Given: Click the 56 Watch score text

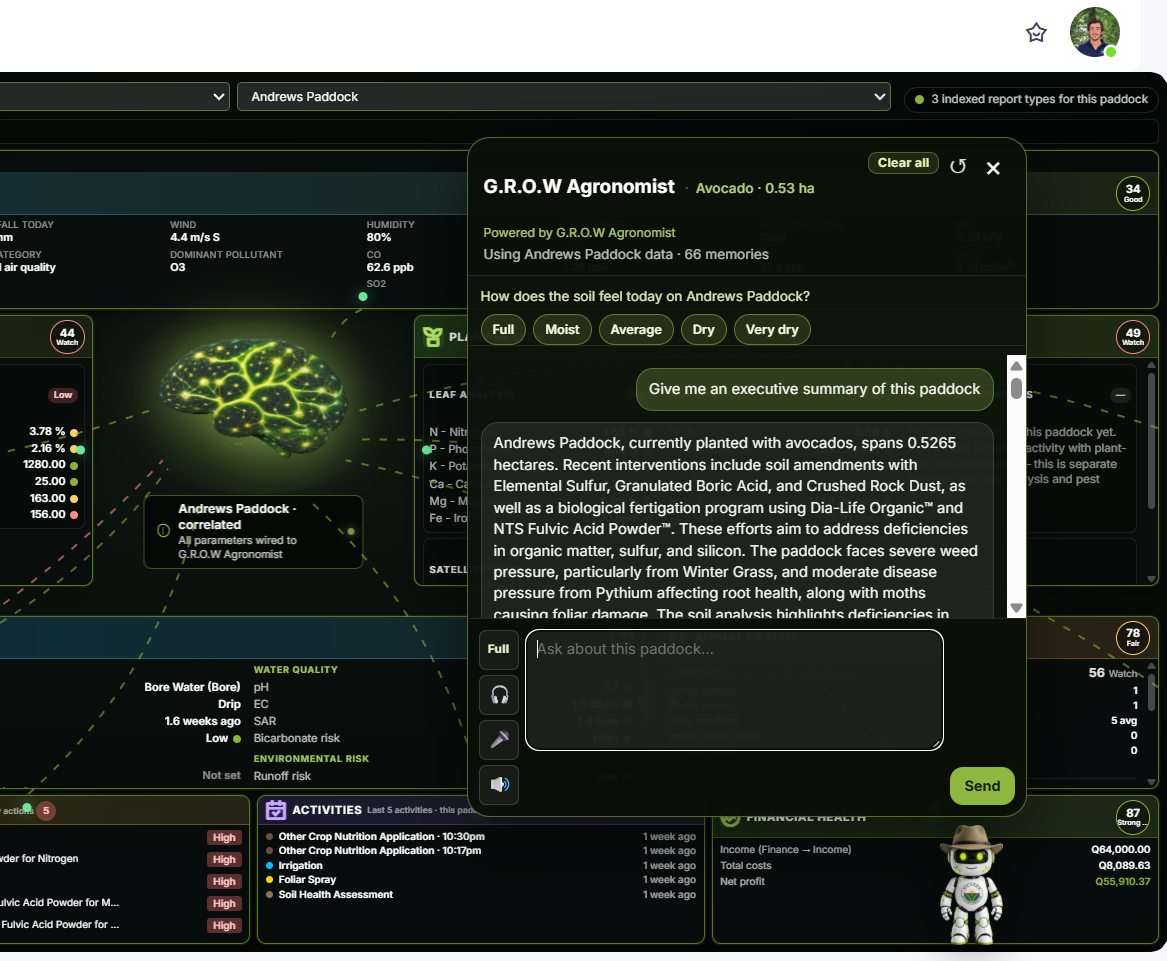Looking at the screenshot, I should (1113, 673).
